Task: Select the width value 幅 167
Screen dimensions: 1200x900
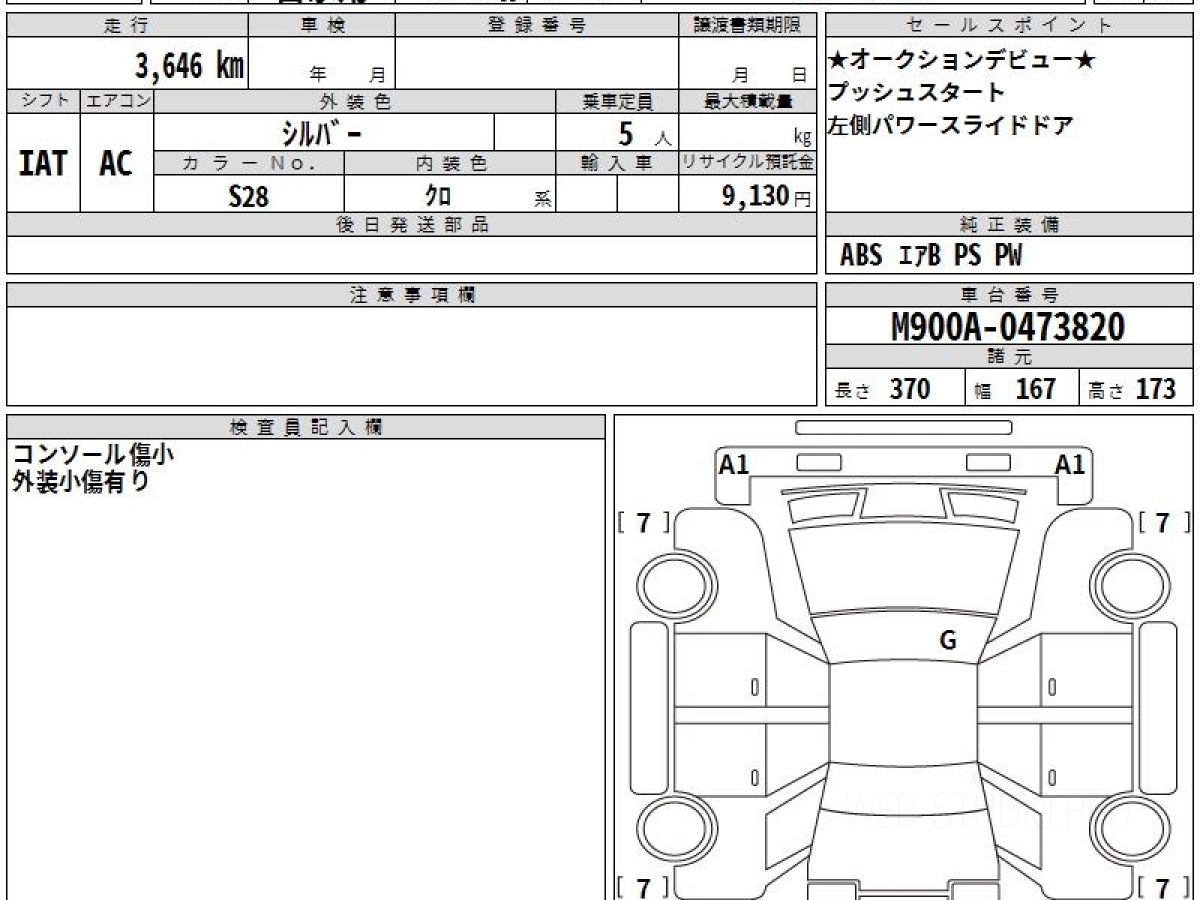Action: pos(1015,389)
